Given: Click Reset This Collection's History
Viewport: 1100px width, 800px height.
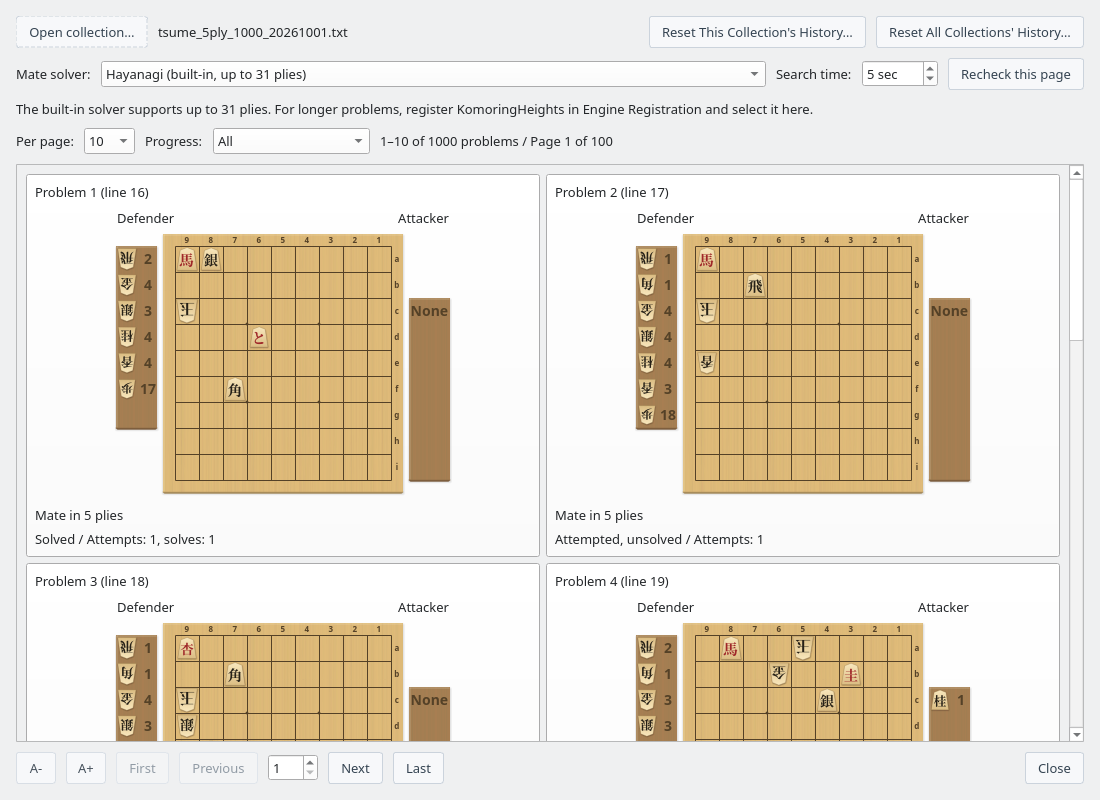Looking at the screenshot, I should click(x=757, y=32).
